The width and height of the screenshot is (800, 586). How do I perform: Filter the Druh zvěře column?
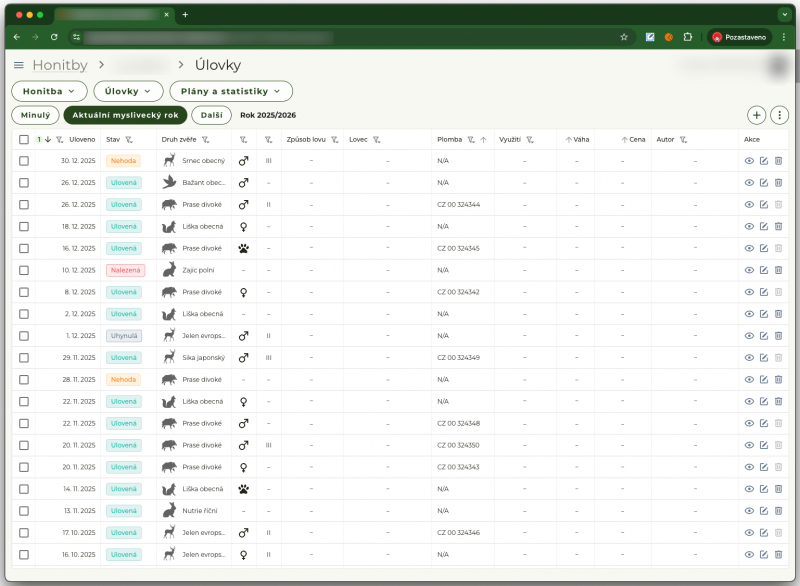pyautogui.click(x=206, y=140)
